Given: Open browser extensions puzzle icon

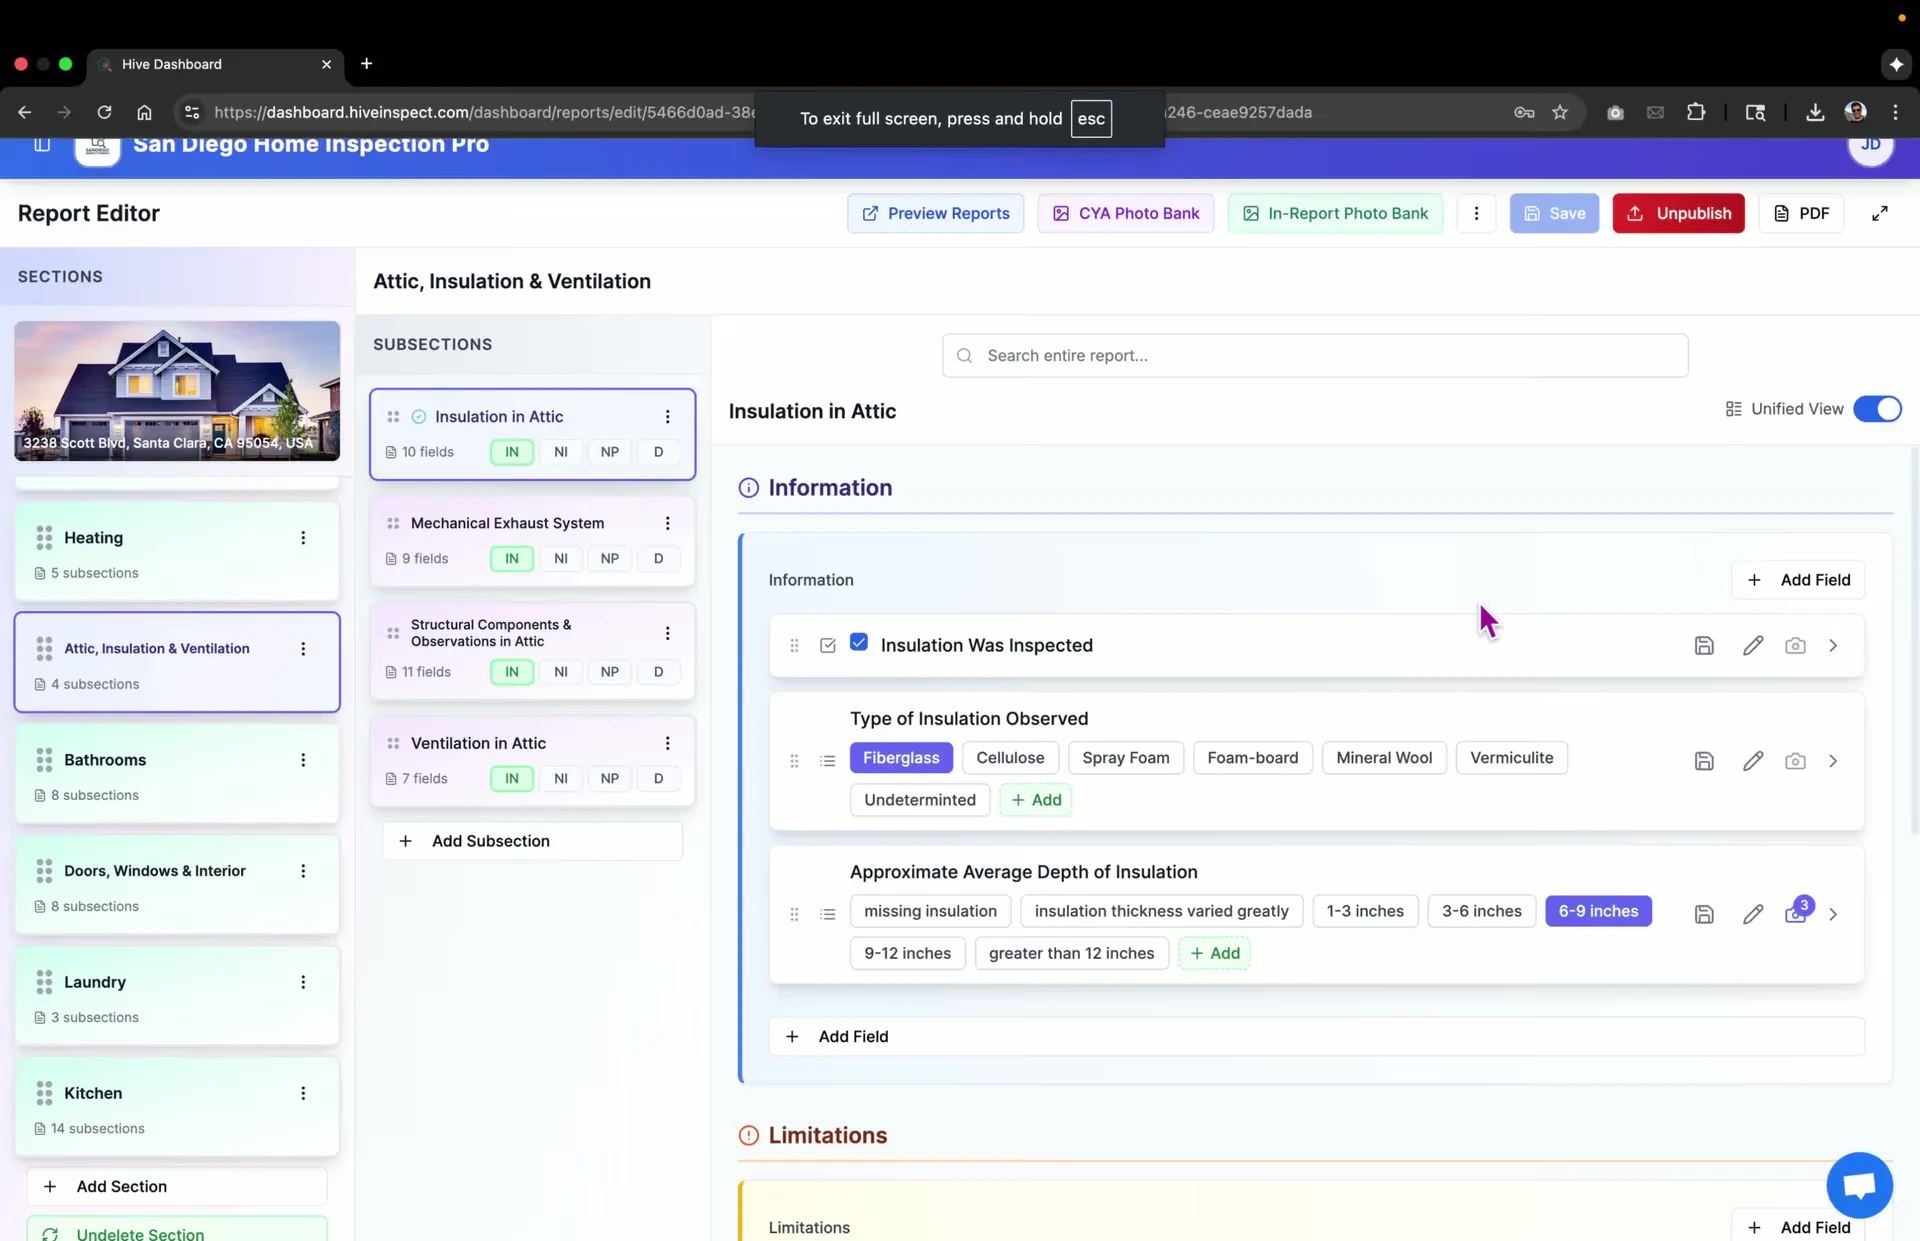Looking at the screenshot, I should 1696,112.
